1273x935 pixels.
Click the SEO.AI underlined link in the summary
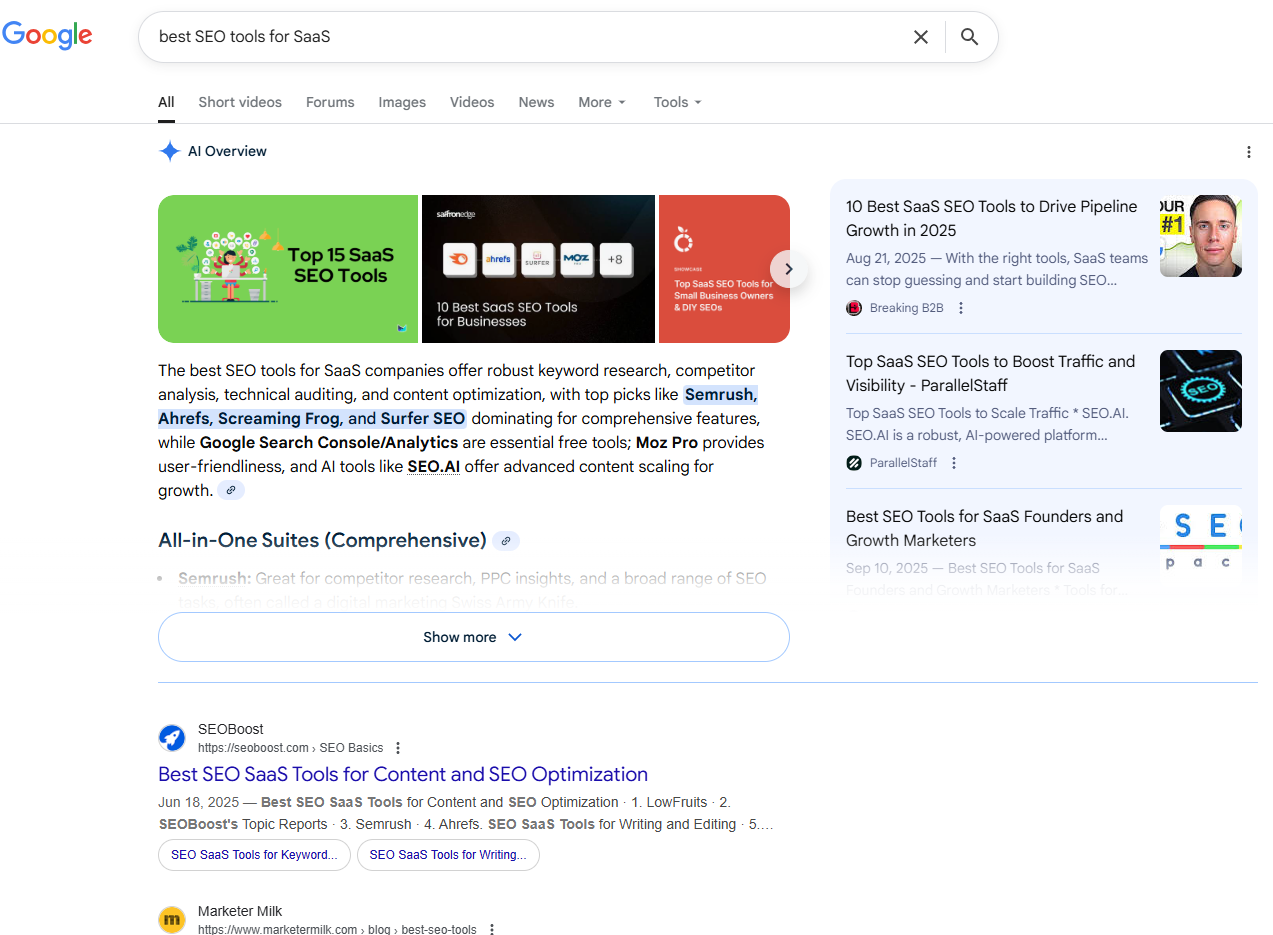[x=433, y=466]
